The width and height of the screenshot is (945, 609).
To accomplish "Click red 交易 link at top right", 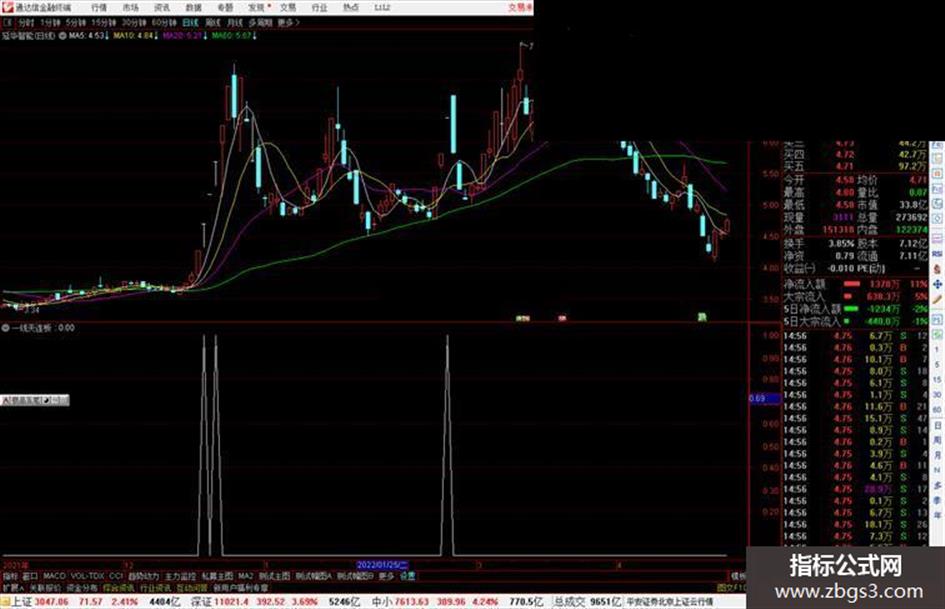I will 520,7.
